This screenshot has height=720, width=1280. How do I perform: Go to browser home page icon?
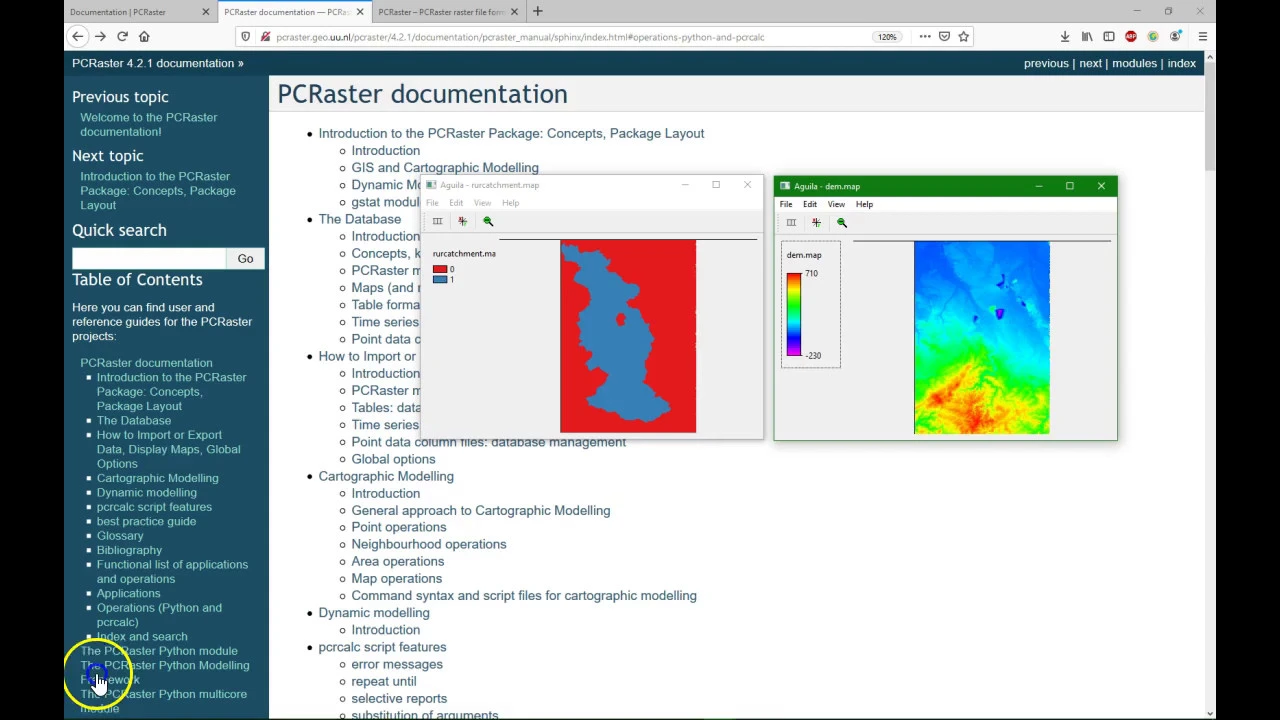point(144,37)
